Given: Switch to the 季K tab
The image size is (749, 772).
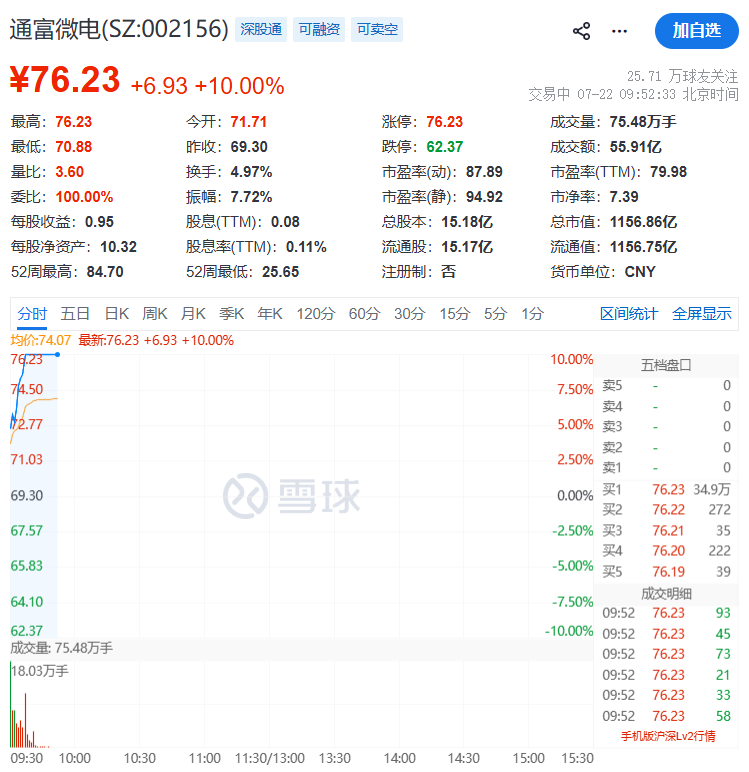Looking at the screenshot, I should (x=231, y=314).
